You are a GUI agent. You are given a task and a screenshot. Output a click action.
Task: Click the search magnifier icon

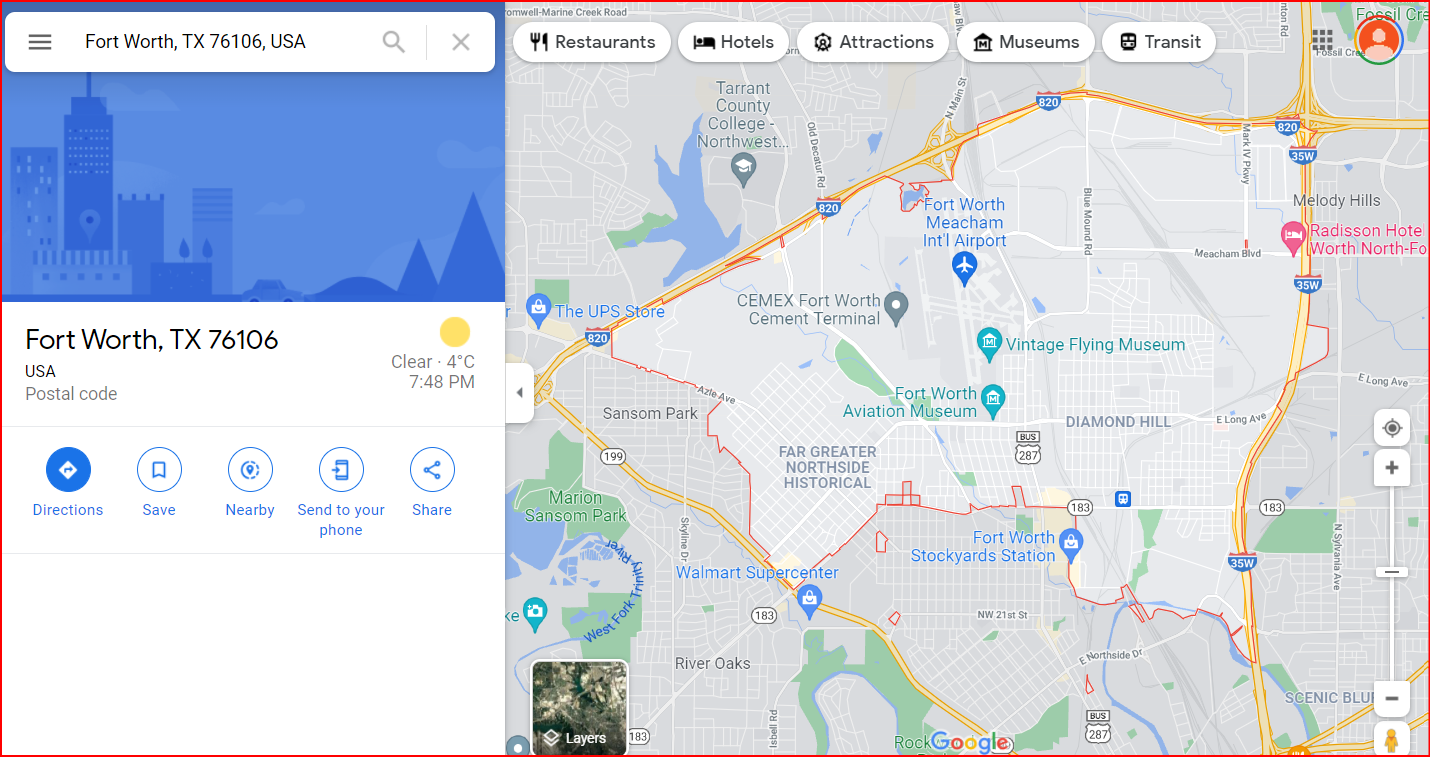(394, 42)
